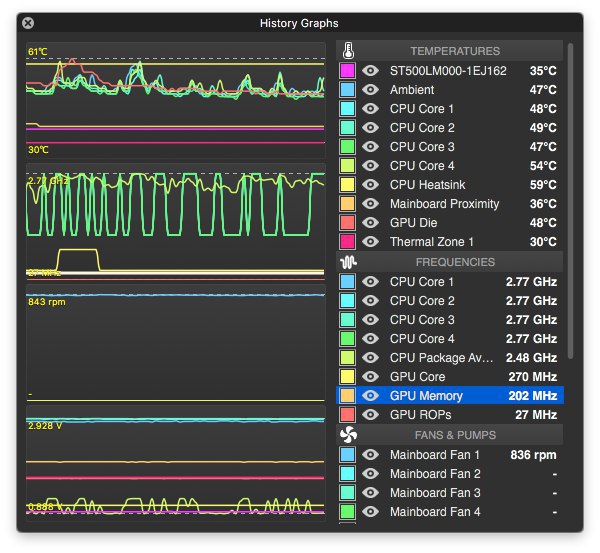Select the Mainboard Proximity sensor row
This screenshot has width=600, height=553.
(450, 204)
